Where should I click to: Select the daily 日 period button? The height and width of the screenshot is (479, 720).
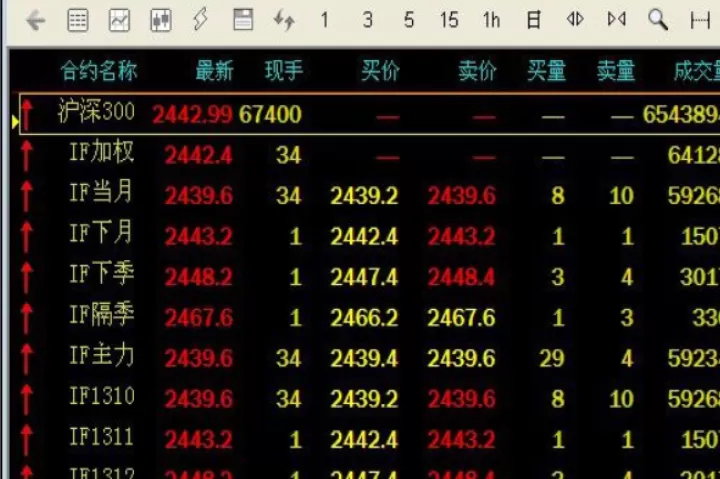533,20
